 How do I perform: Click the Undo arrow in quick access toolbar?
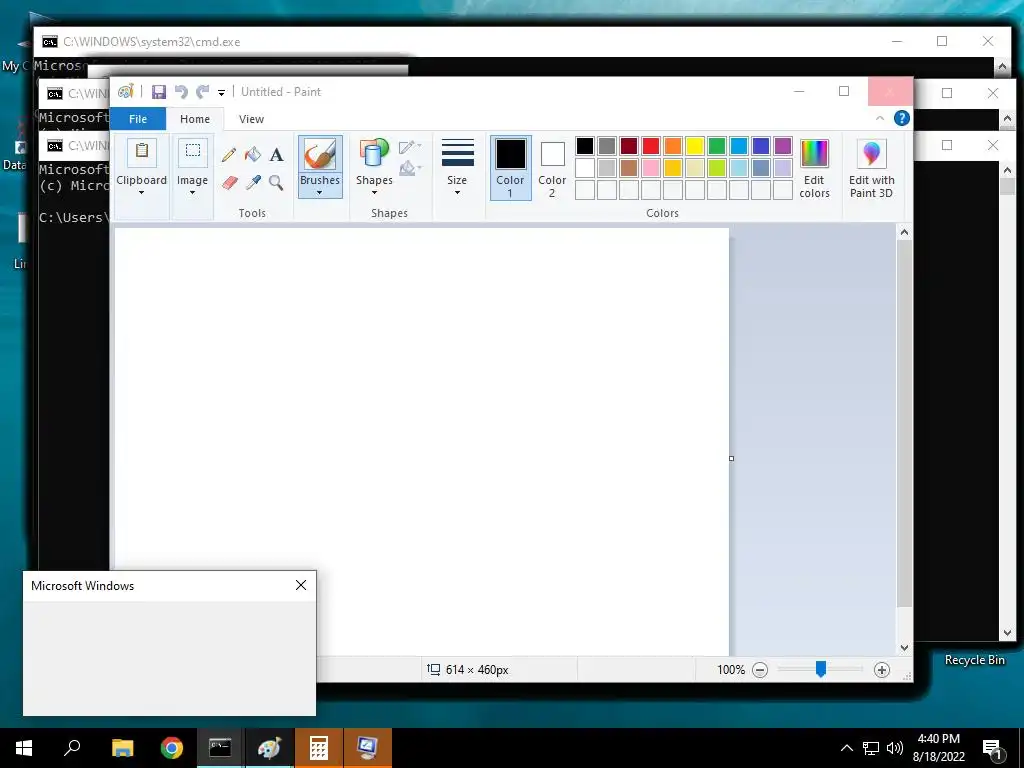click(x=181, y=92)
